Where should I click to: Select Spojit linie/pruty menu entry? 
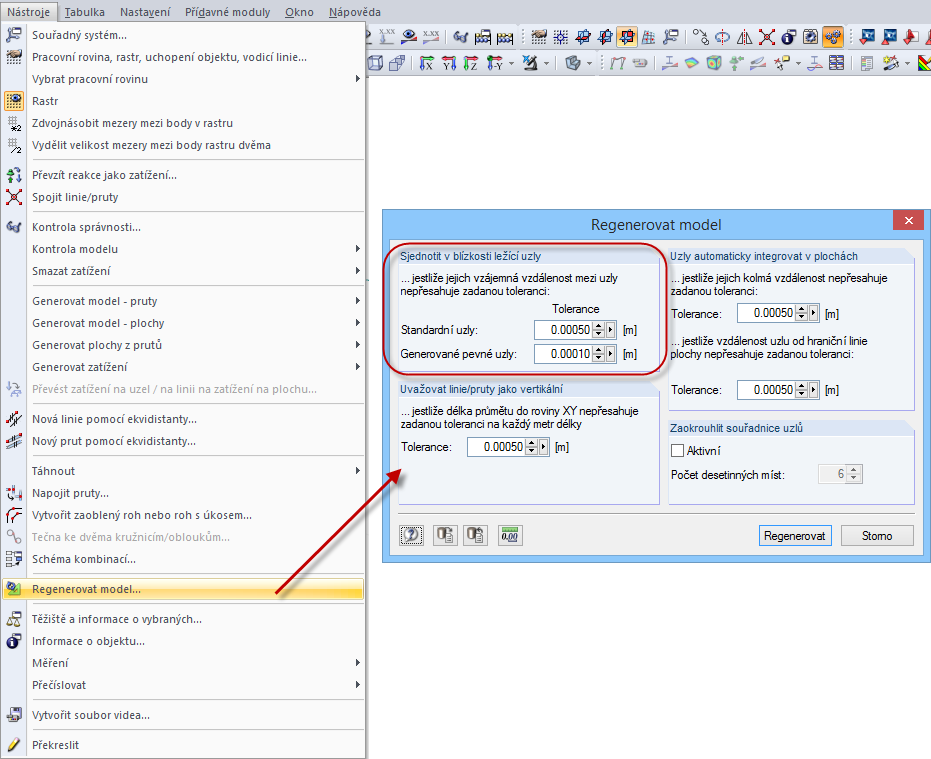[183, 197]
